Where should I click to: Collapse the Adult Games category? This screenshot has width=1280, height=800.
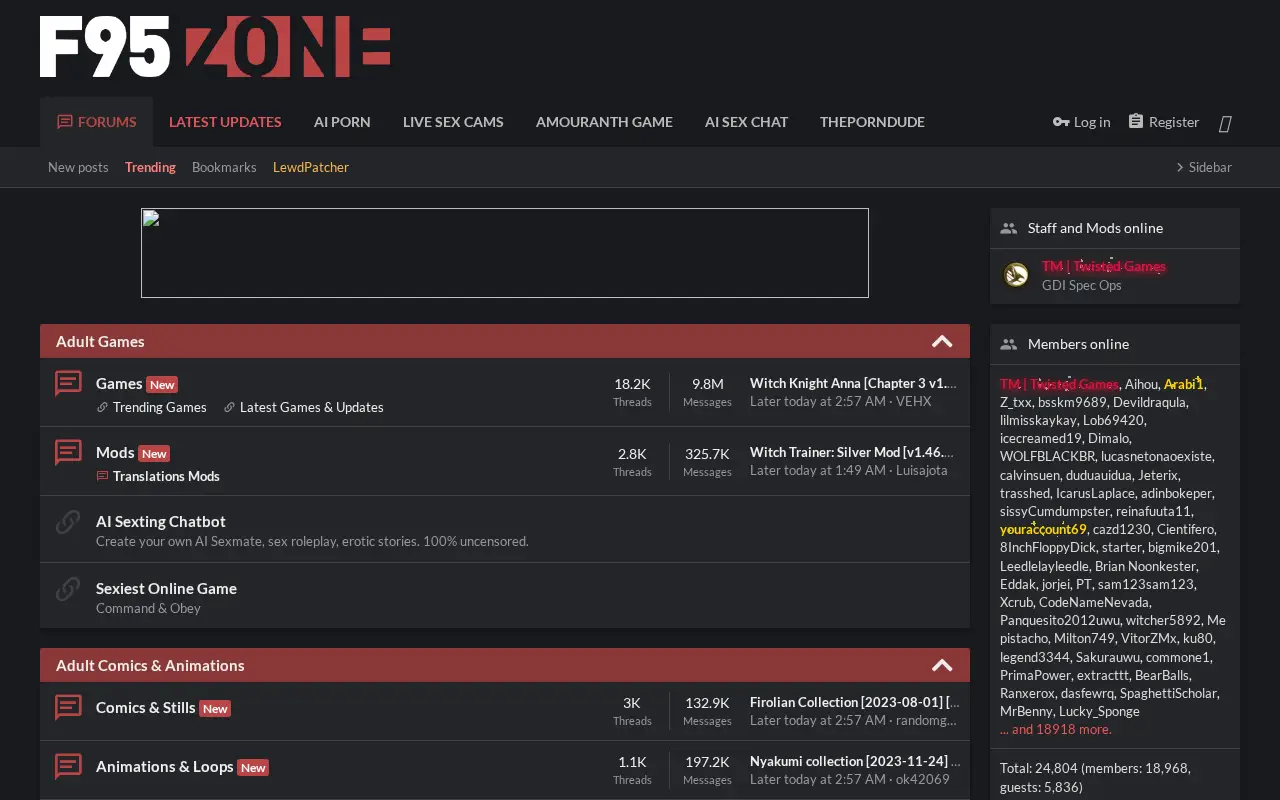pos(942,341)
